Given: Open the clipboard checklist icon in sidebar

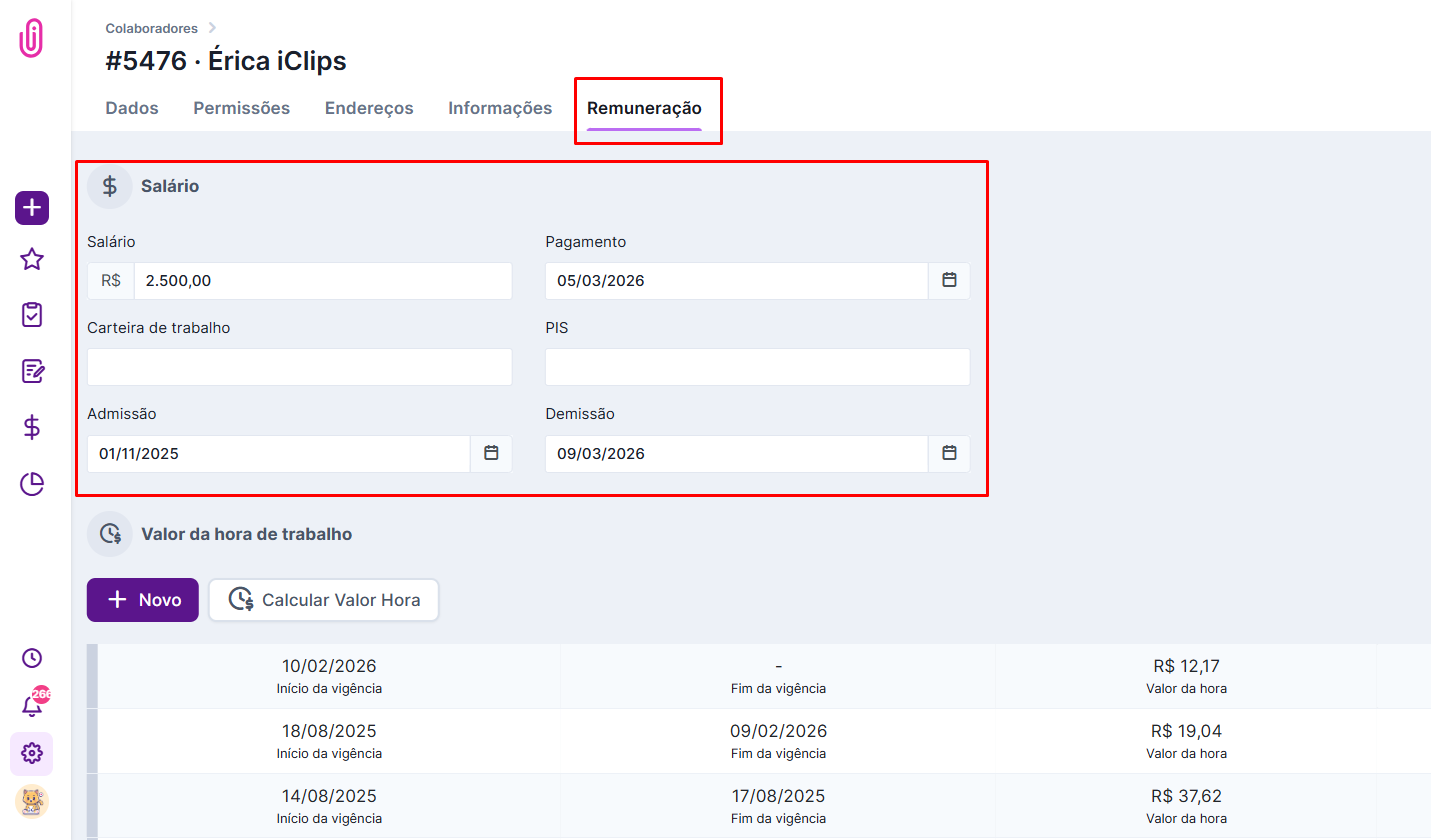Looking at the screenshot, I should click(x=32, y=315).
